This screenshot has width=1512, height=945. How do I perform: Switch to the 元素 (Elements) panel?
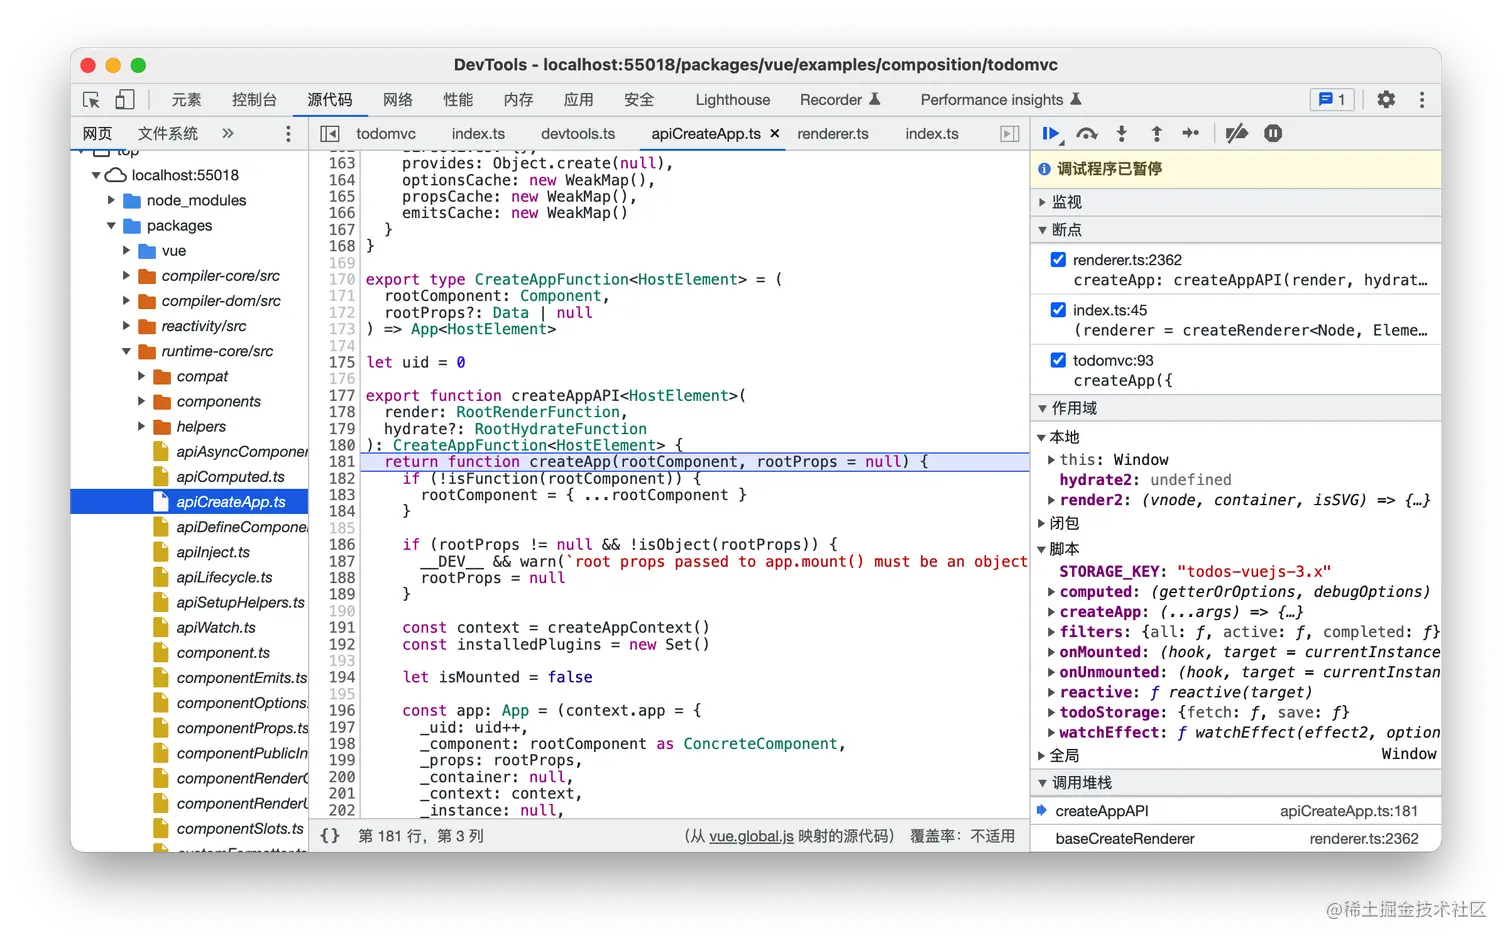click(186, 100)
